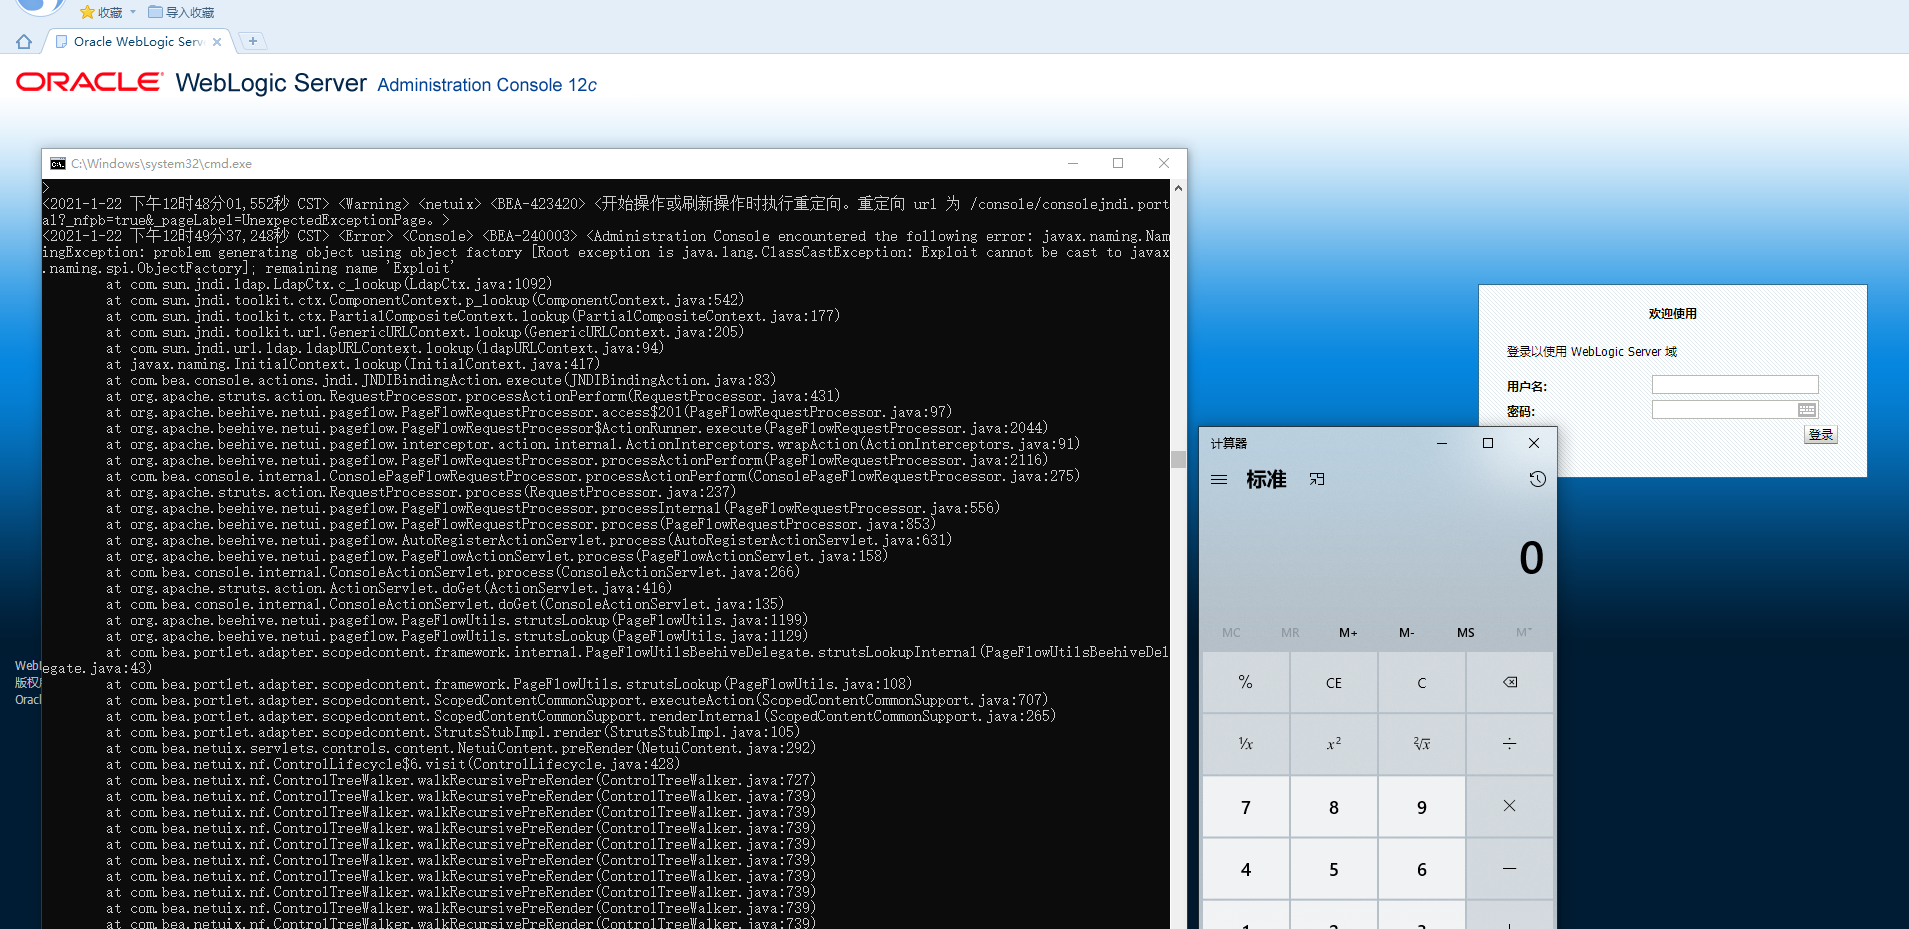Click the cmd.exe window title icon
Screen dimensions: 1909x929
coord(58,164)
